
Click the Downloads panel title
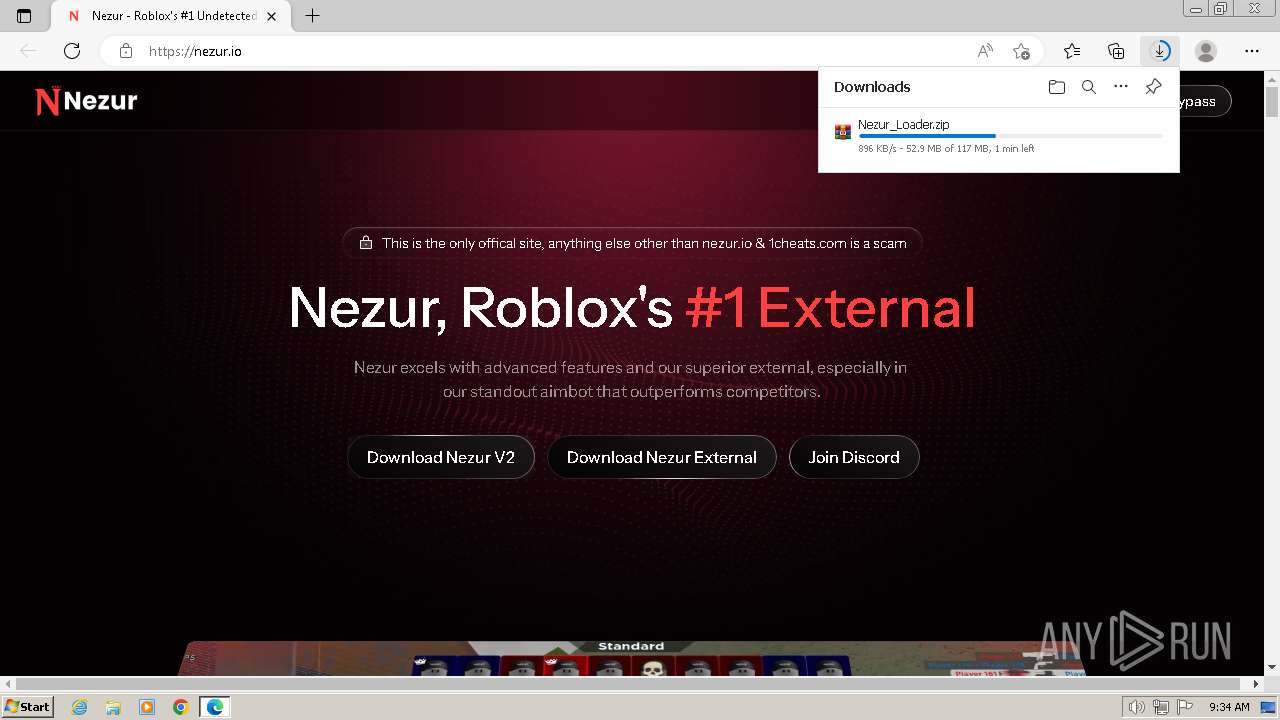[x=872, y=87]
